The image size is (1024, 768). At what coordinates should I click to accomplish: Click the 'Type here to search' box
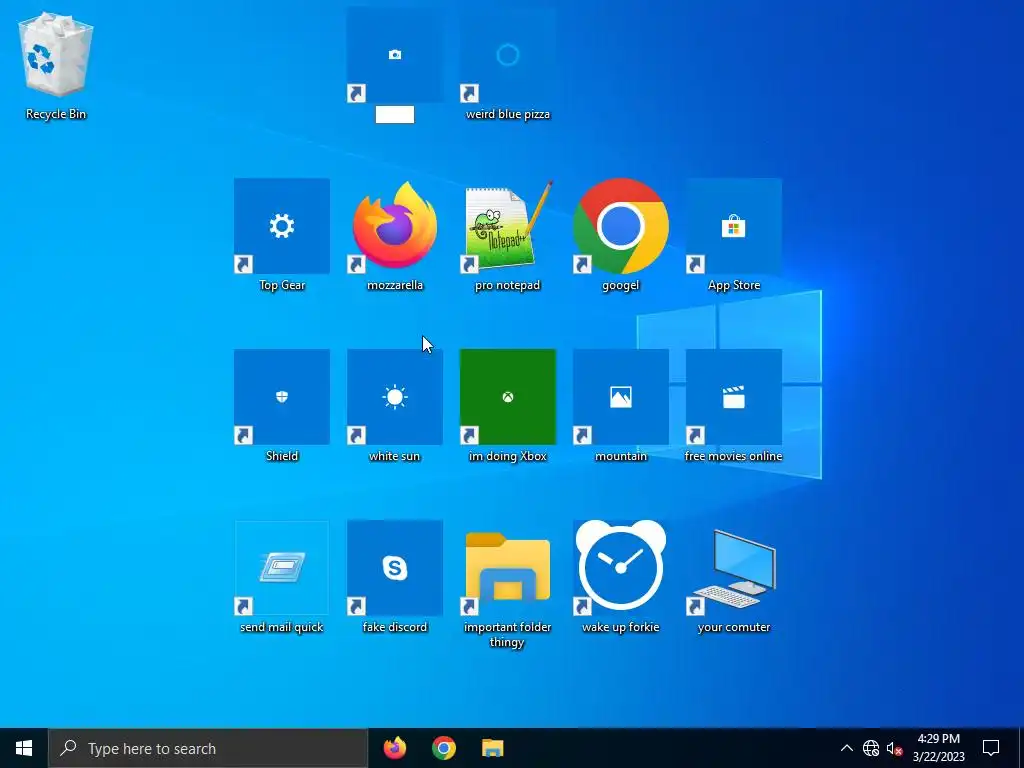click(208, 748)
